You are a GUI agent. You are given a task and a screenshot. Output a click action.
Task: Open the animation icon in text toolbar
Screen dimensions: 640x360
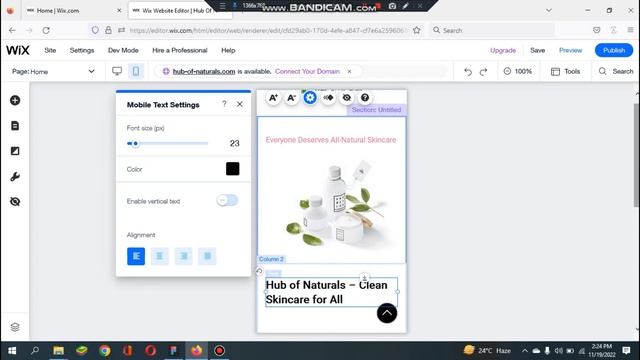(x=328, y=98)
